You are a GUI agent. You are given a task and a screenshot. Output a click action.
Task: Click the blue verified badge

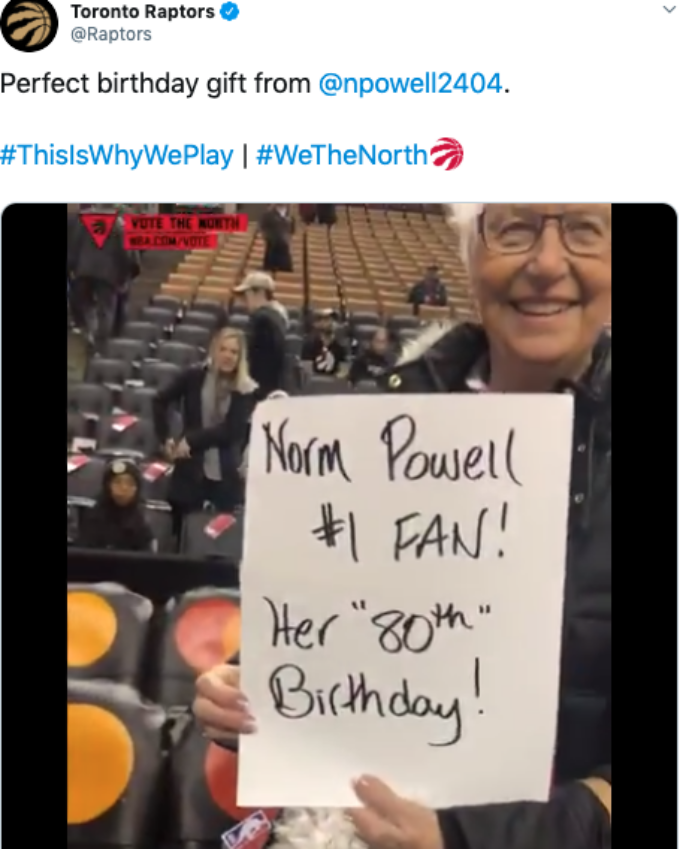tap(229, 11)
